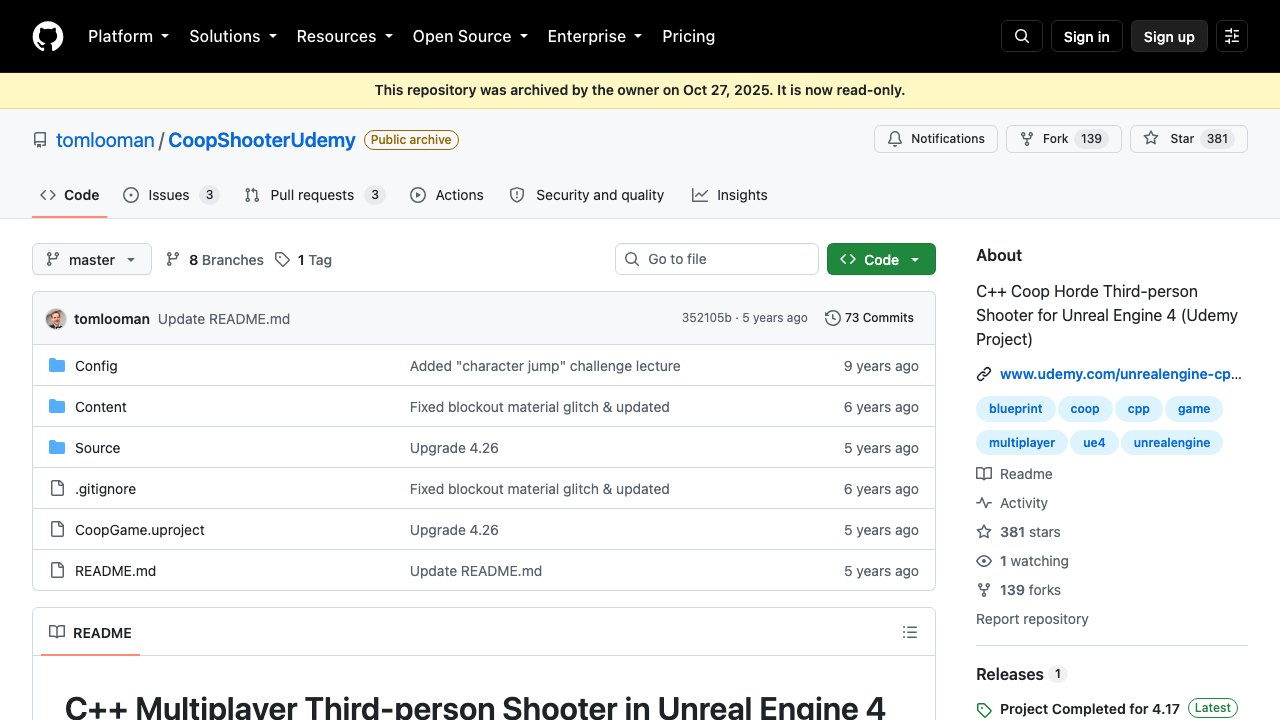Open the Project Completed for 4.17 release
1280x720 pixels.
(1090, 709)
